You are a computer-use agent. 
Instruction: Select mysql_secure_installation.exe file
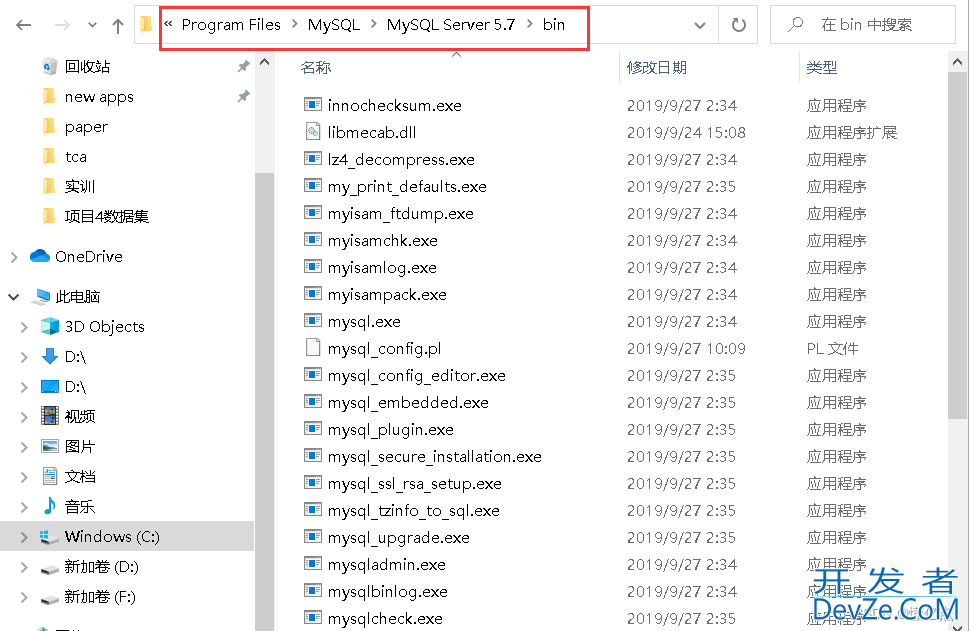coord(434,457)
